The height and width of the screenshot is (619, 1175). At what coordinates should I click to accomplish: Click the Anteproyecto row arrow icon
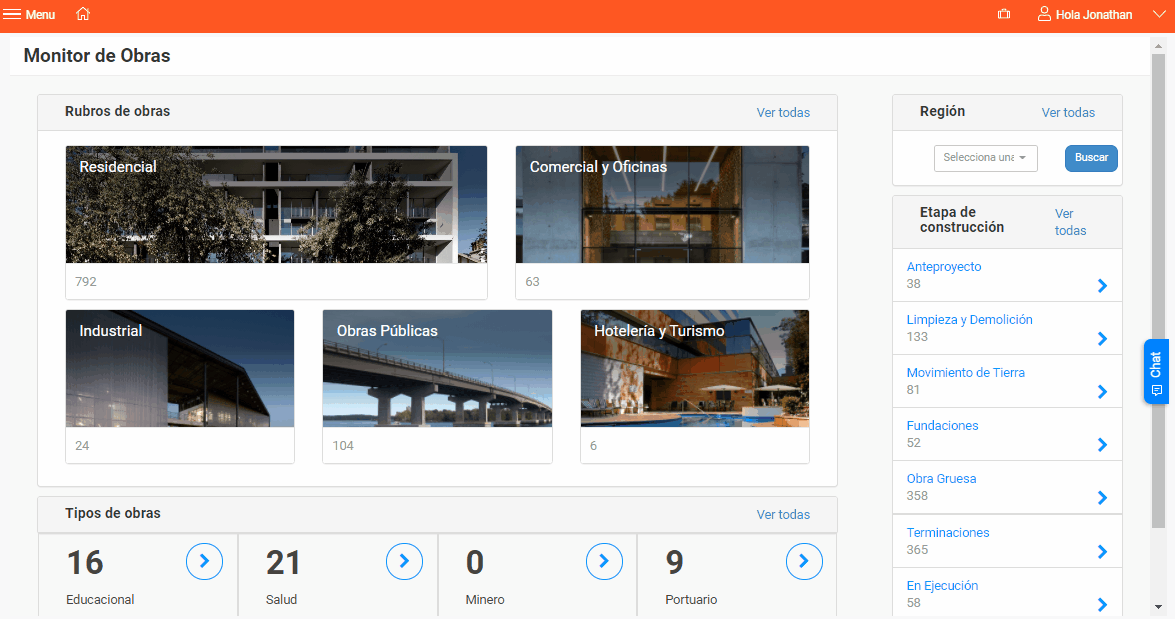click(x=1102, y=286)
